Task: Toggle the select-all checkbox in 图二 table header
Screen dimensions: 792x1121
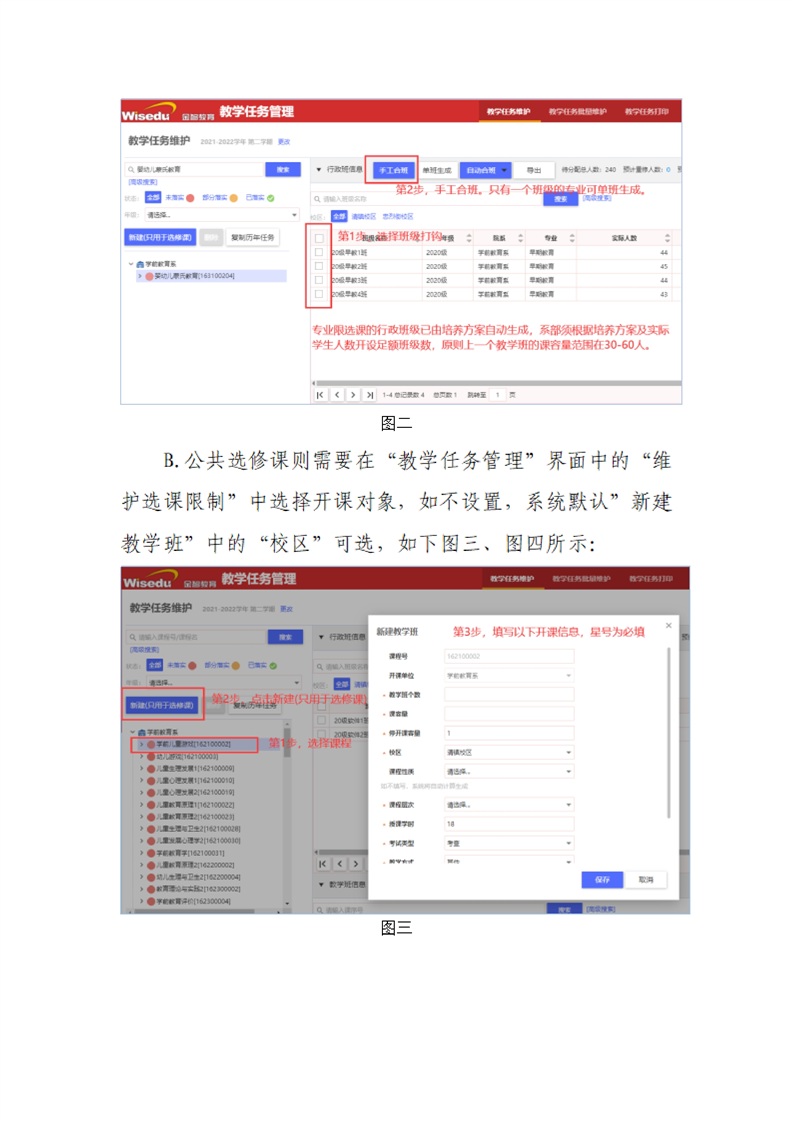Action: tap(318, 238)
